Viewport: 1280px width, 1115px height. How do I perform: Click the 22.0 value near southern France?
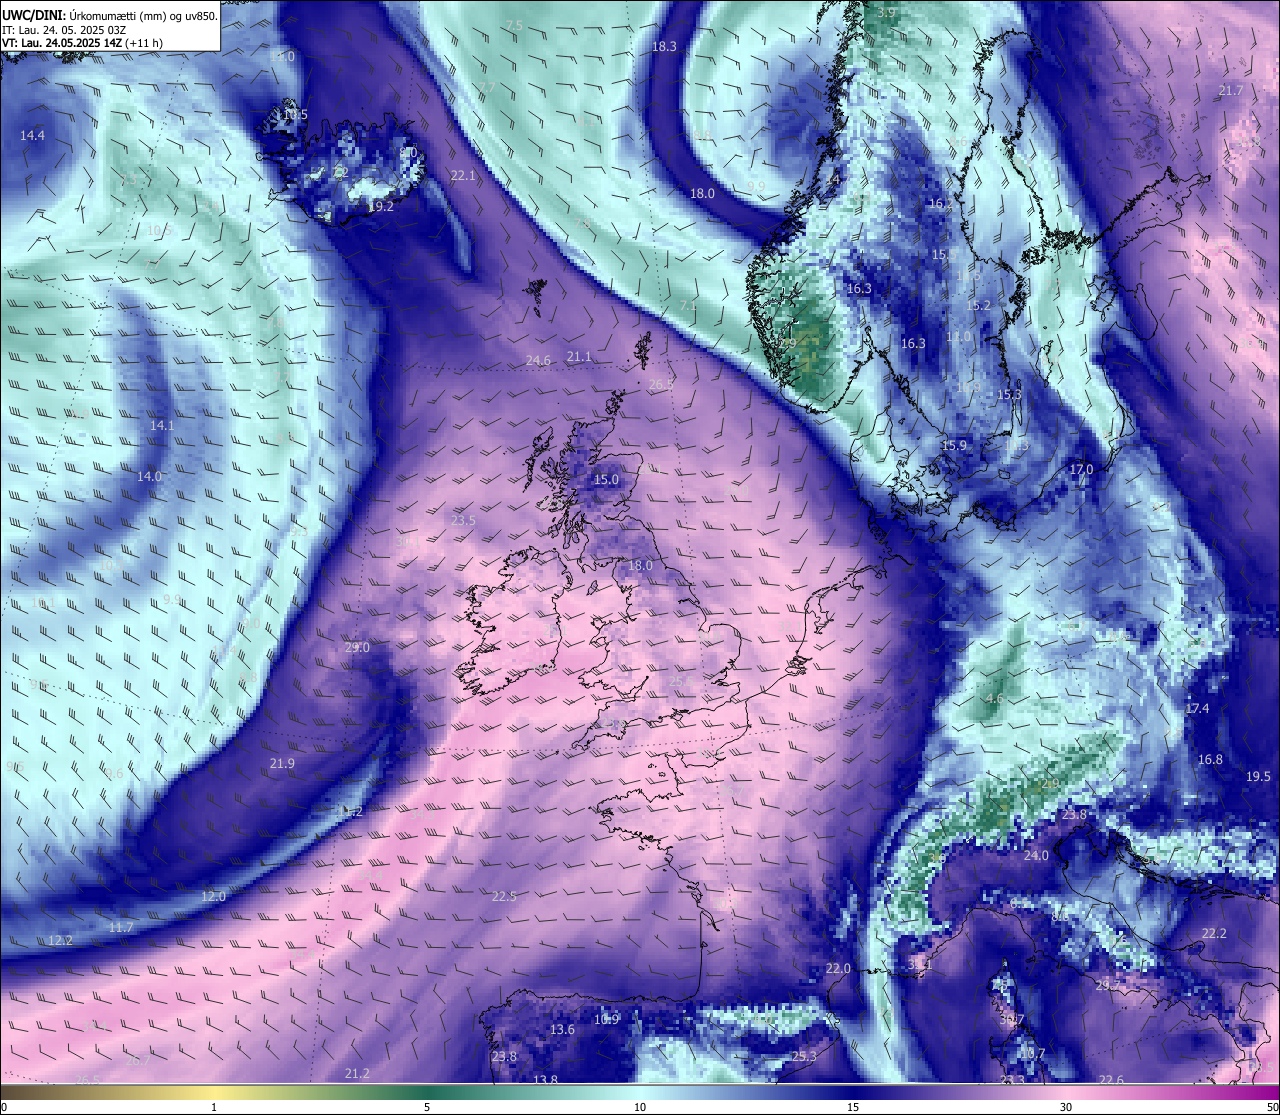(838, 968)
